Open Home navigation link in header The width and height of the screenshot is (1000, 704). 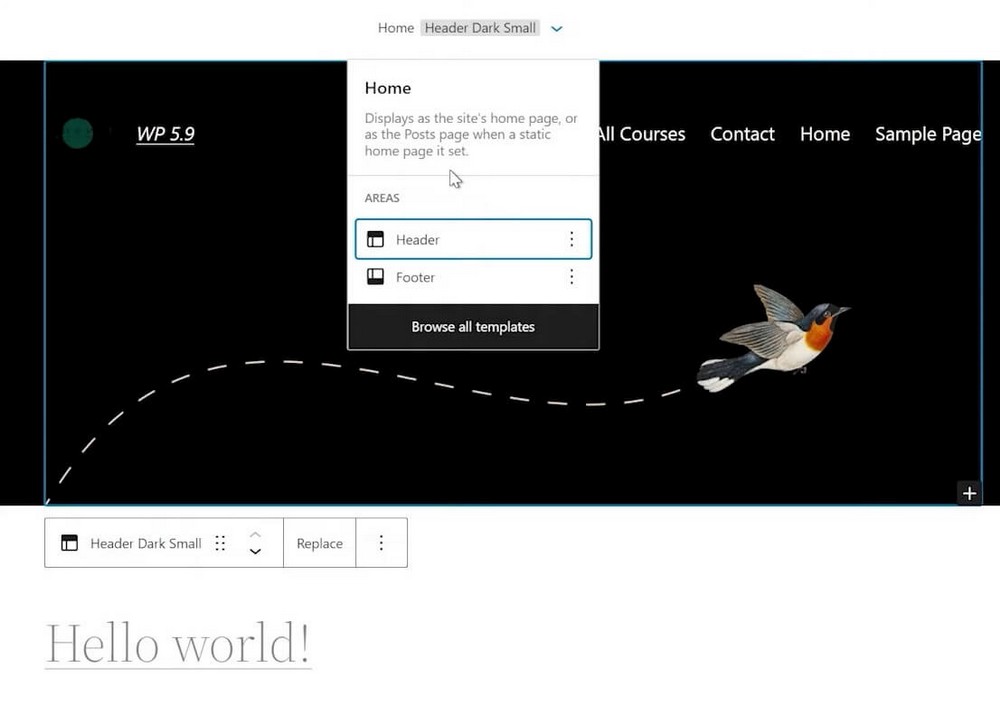pyautogui.click(x=825, y=134)
